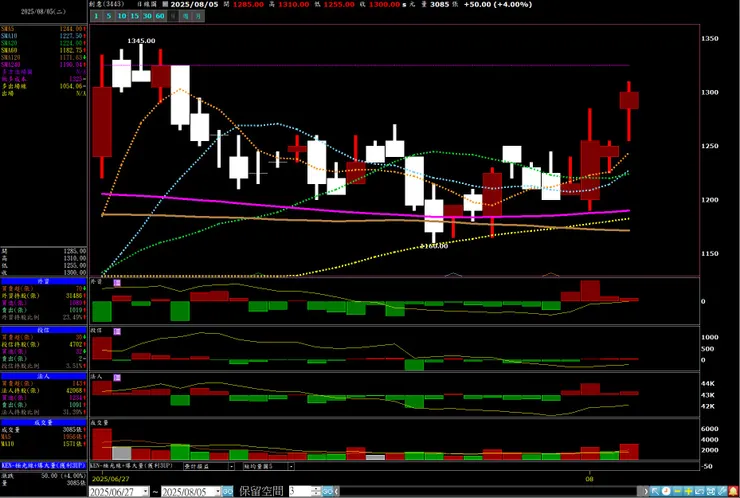Viewport: 740px width, 498px height.
Task: Open dropdown left of 短均量圖5 in indicator bar
Action: [231, 466]
